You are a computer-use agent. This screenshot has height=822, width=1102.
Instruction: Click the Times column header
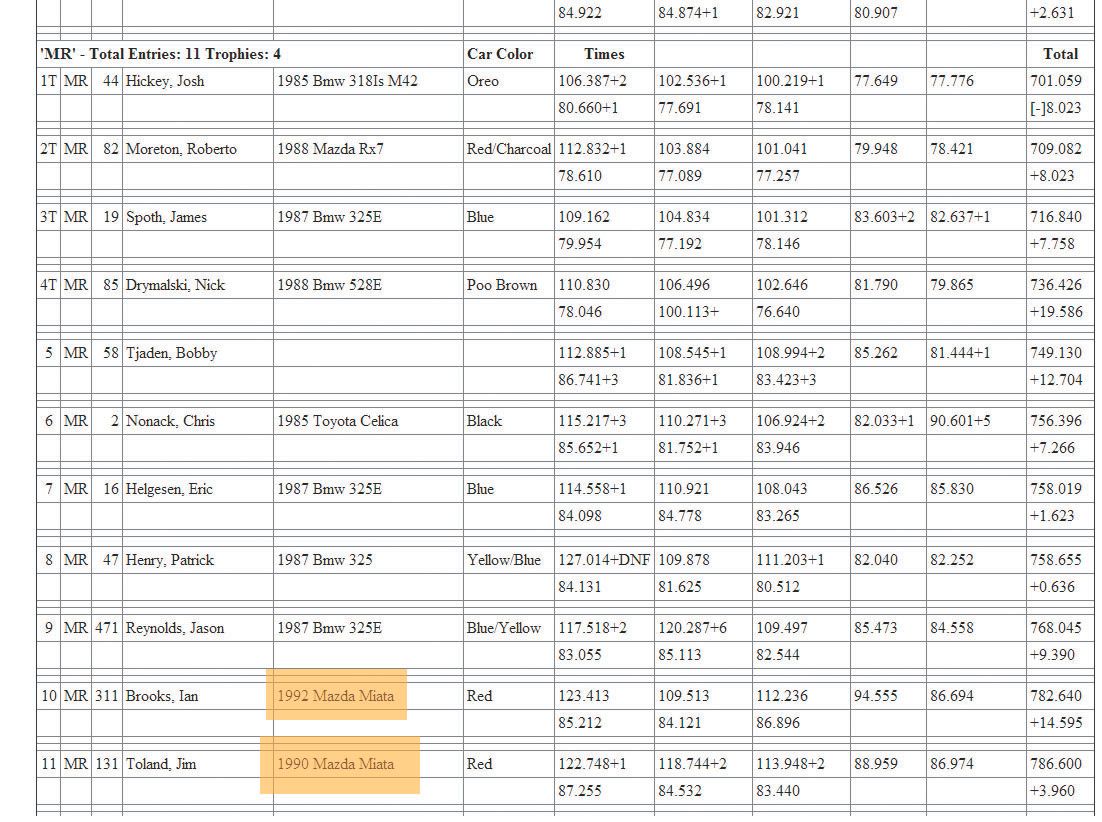click(604, 54)
